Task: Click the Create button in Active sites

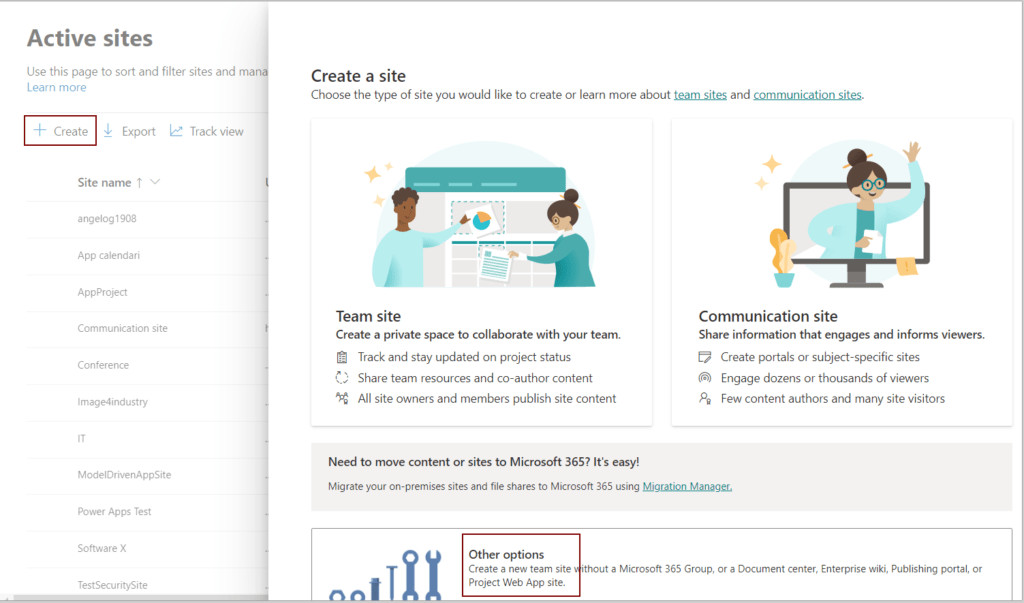Action: point(61,131)
